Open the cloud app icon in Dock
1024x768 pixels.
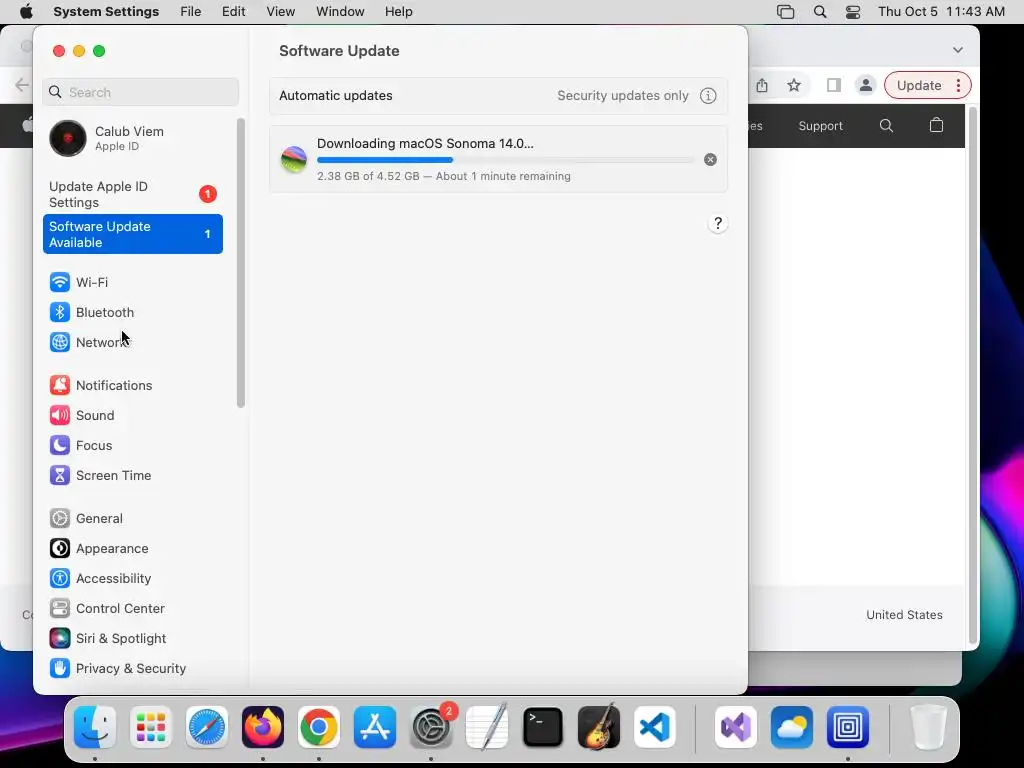click(x=792, y=727)
